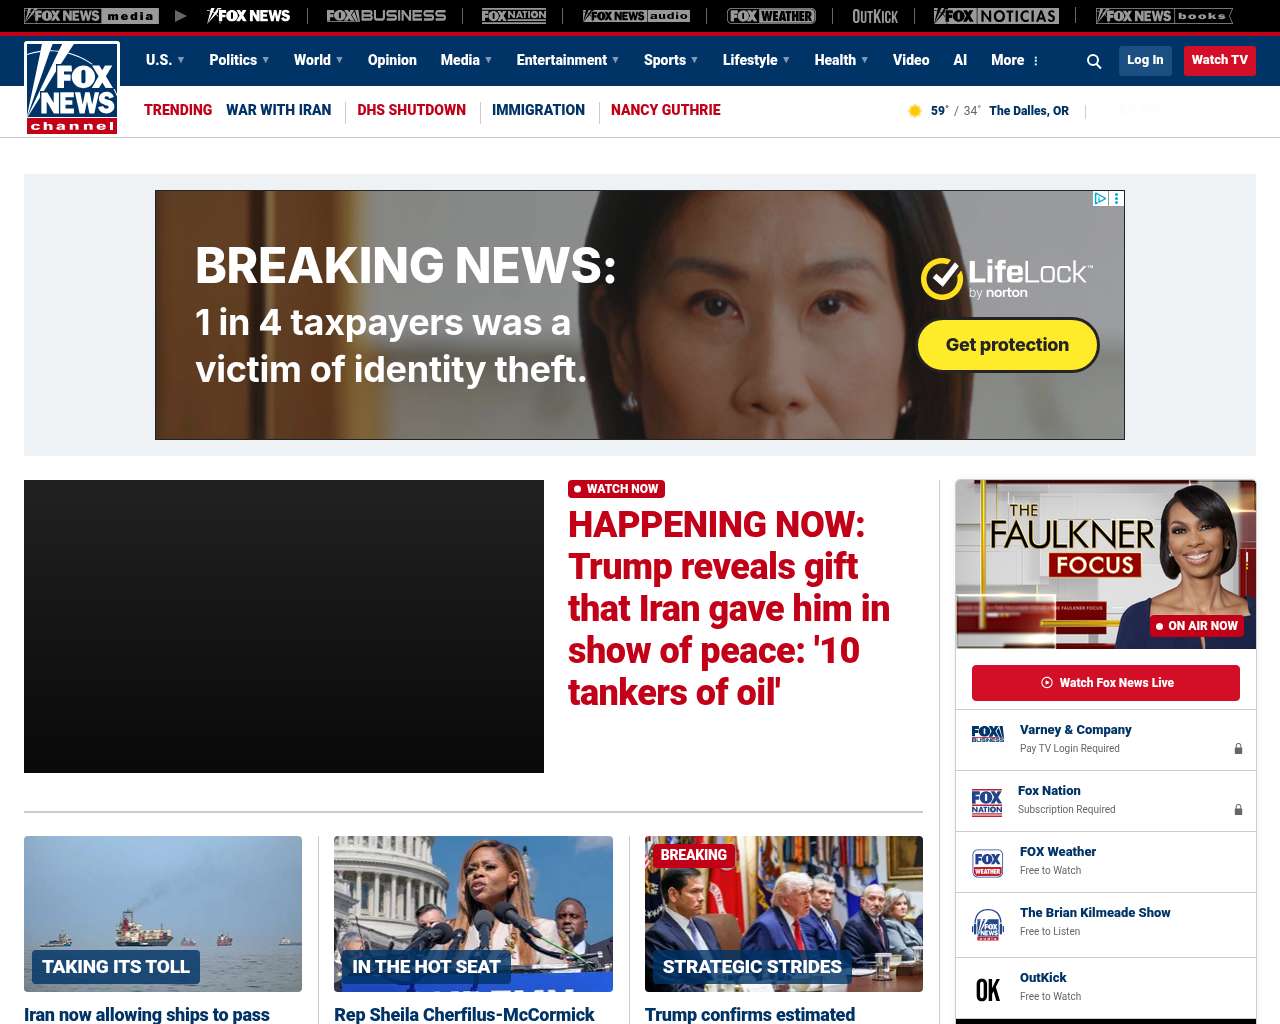This screenshot has width=1280, height=1024.
Task: Go to the AI section
Action: [960, 60]
